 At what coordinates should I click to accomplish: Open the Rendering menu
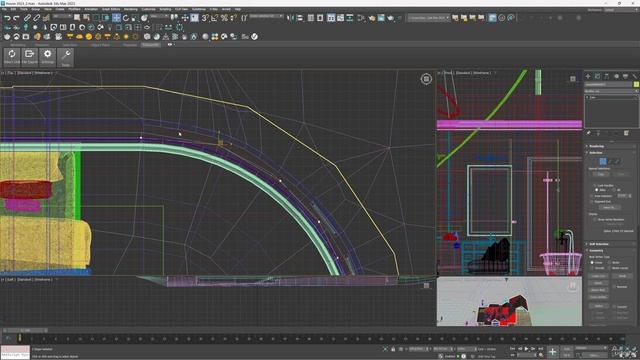(x=131, y=9)
